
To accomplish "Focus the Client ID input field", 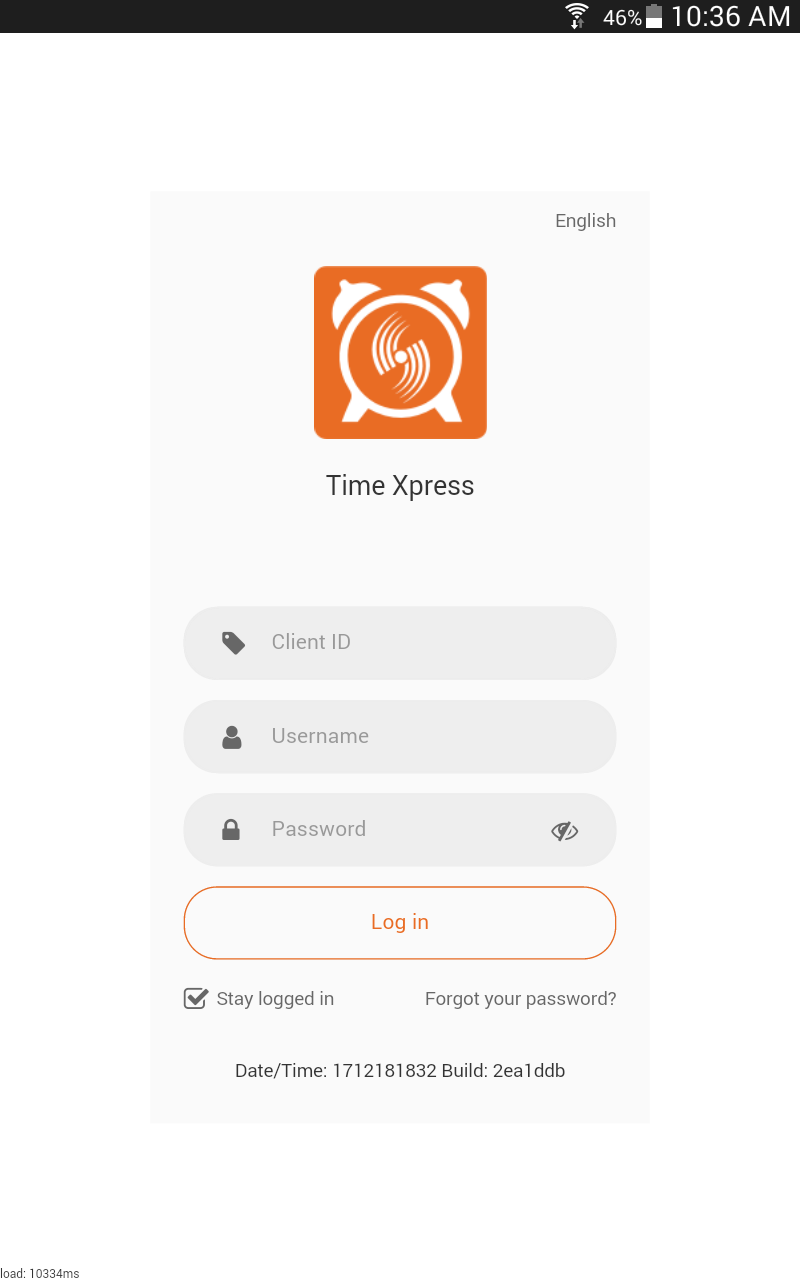I will click(400, 643).
